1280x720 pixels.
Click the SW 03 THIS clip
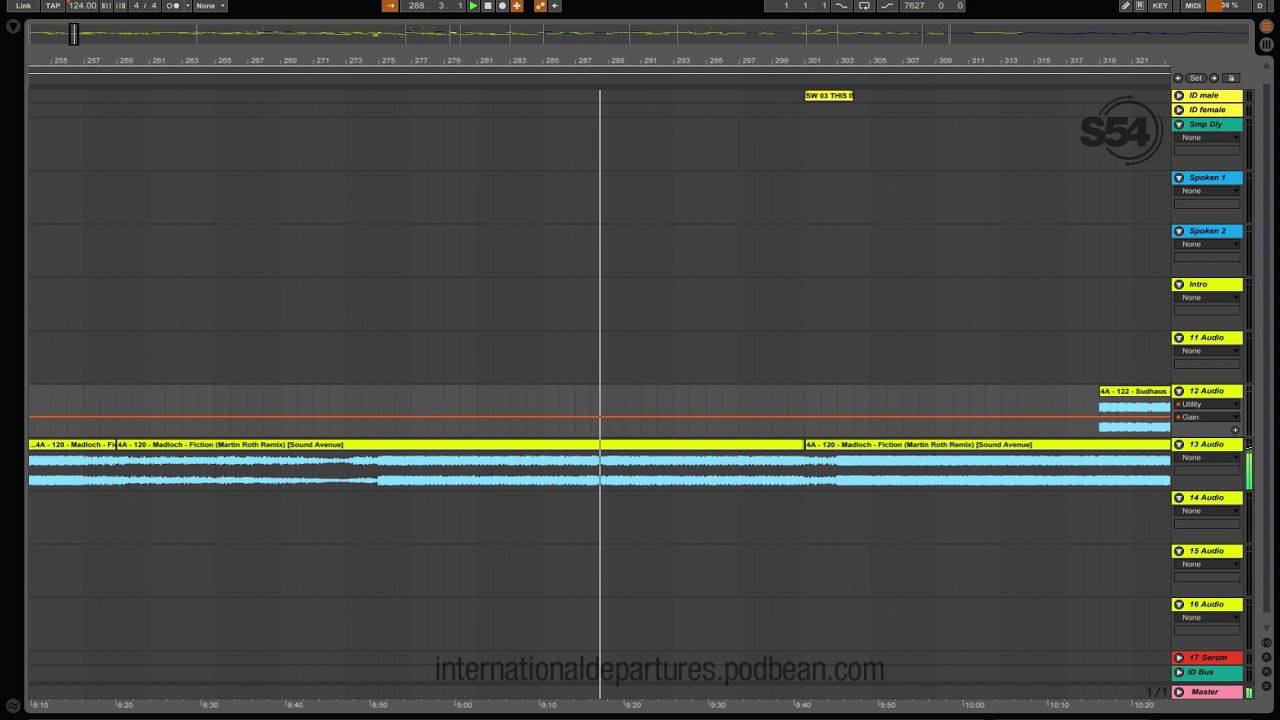click(x=829, y=95)
